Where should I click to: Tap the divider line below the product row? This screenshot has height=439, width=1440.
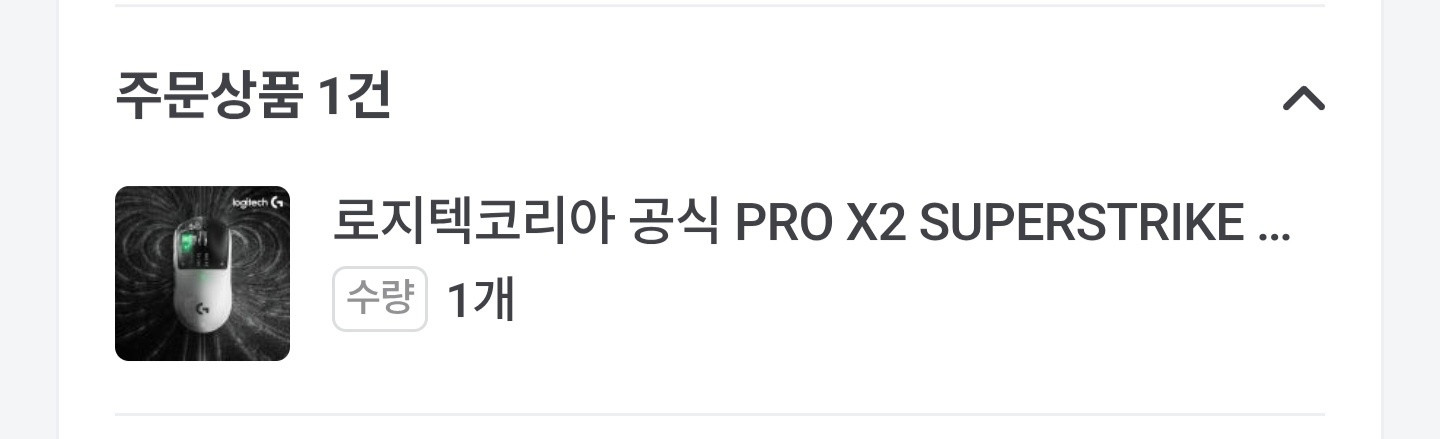(720, 413)
